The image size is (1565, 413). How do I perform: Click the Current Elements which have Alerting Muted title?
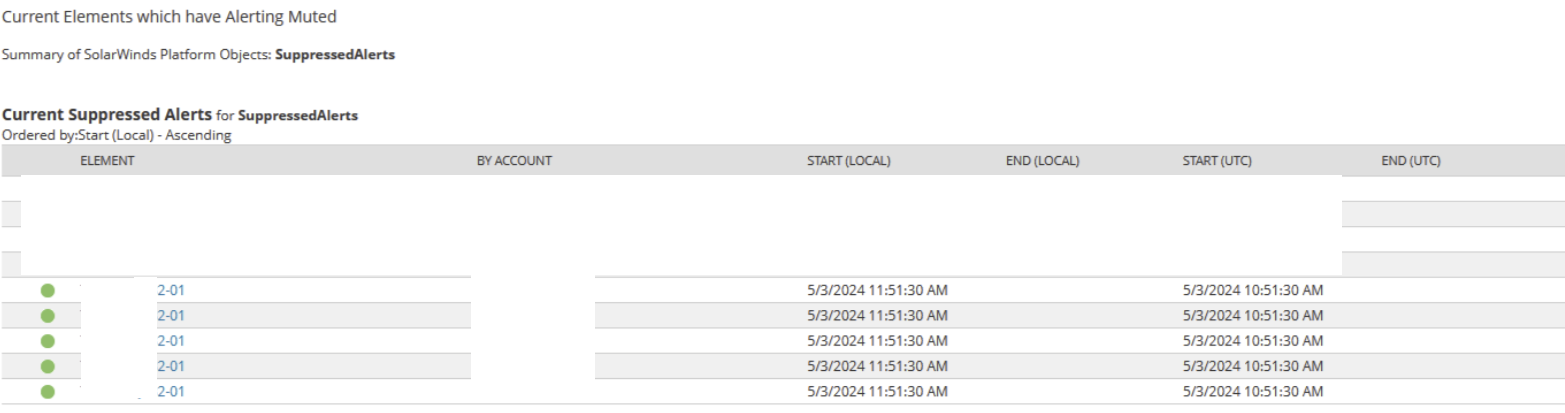click(x=169, y=17)
